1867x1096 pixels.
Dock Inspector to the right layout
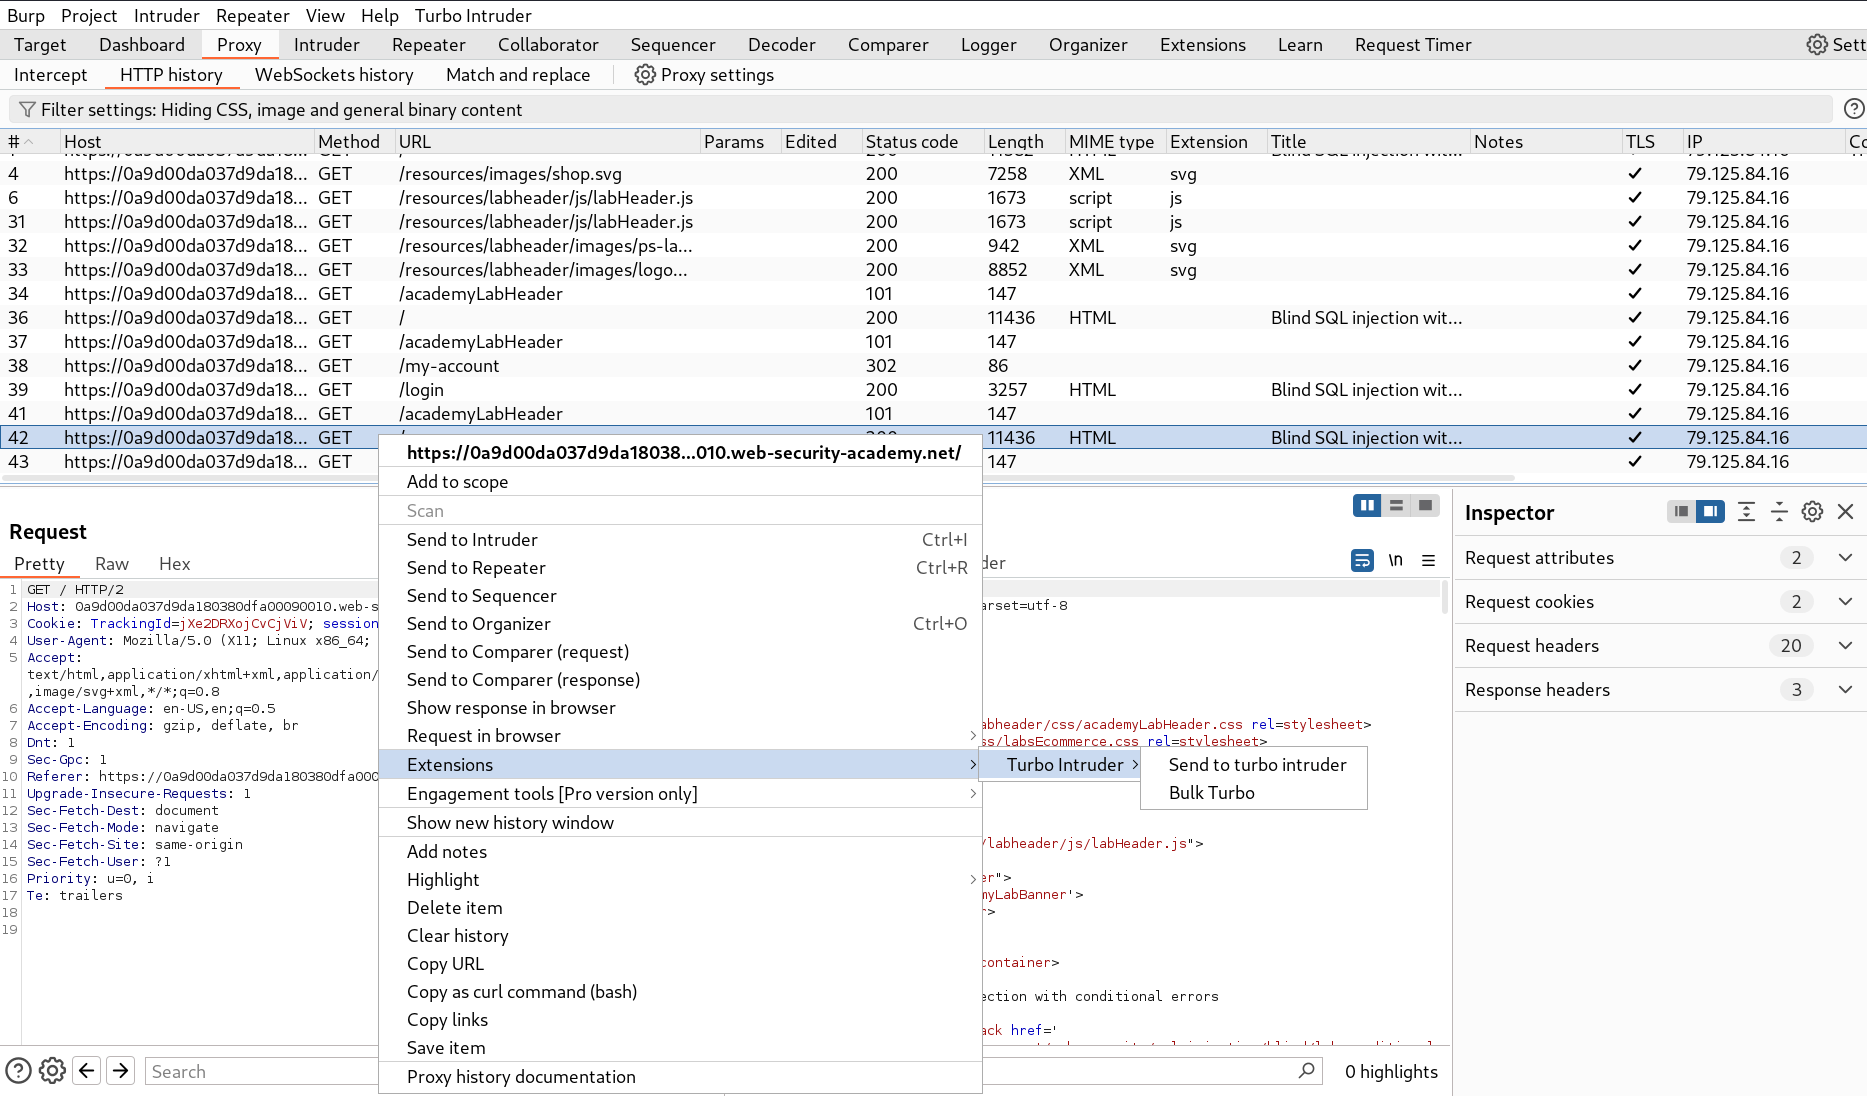pos(1711,512)
